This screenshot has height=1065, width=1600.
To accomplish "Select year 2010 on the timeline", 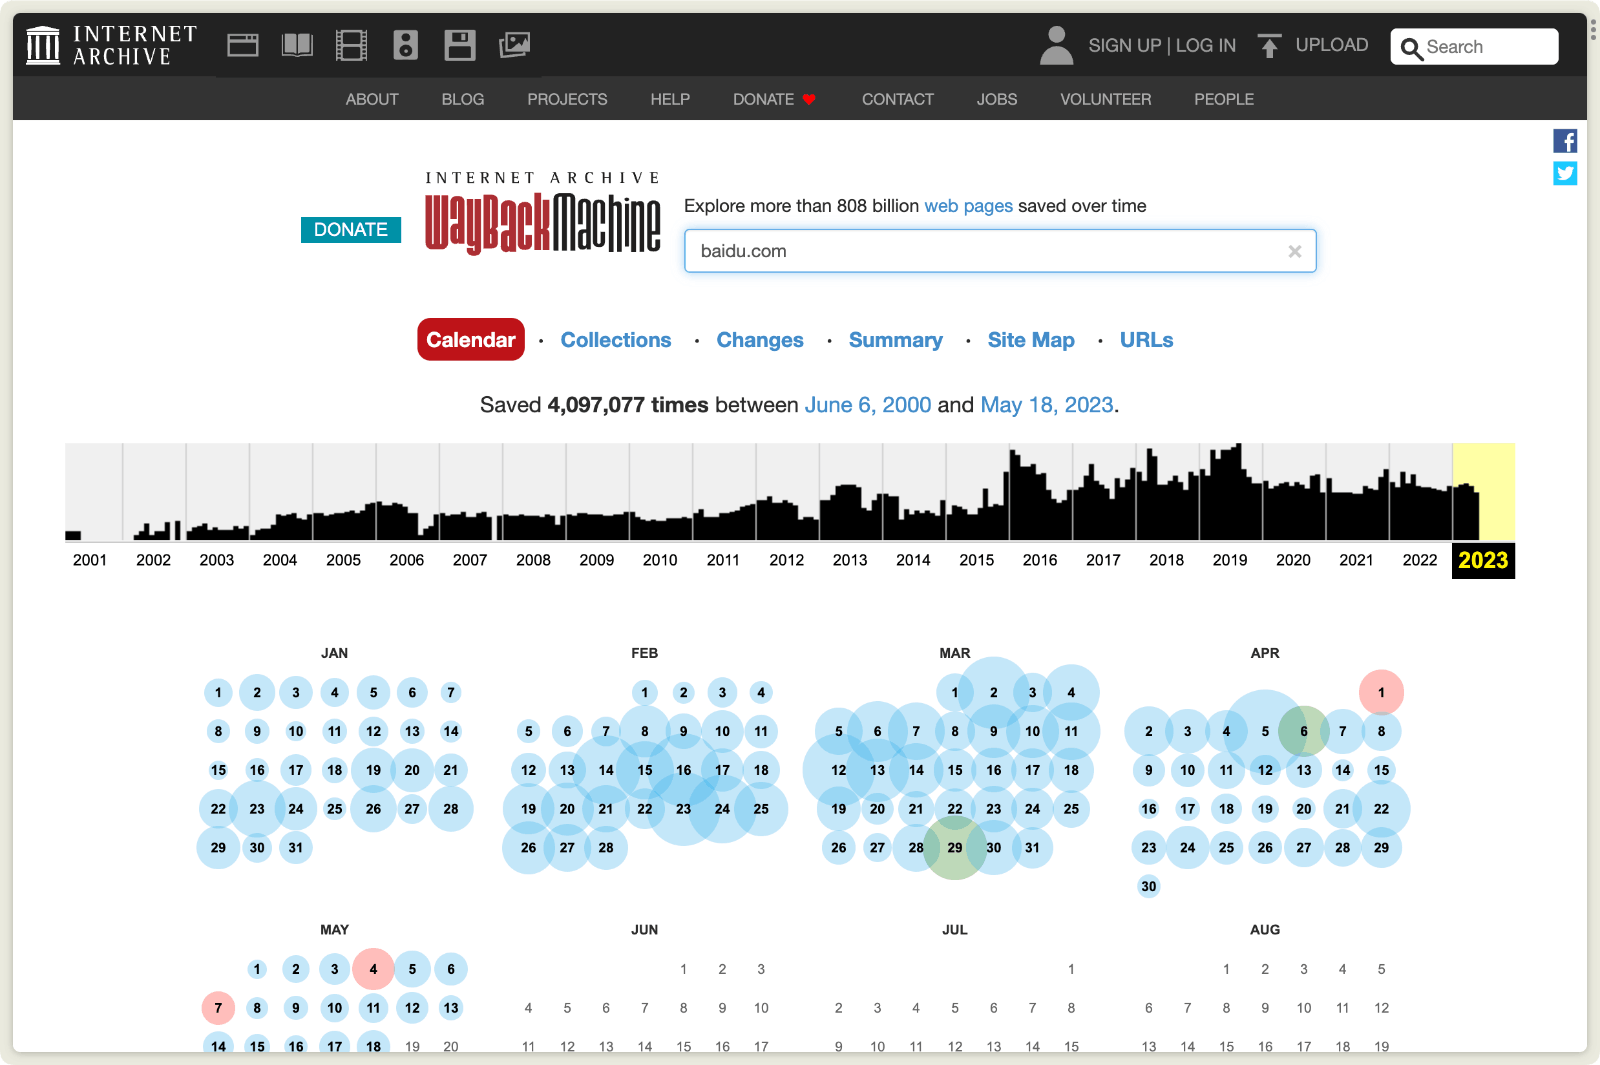I will 660,560.
